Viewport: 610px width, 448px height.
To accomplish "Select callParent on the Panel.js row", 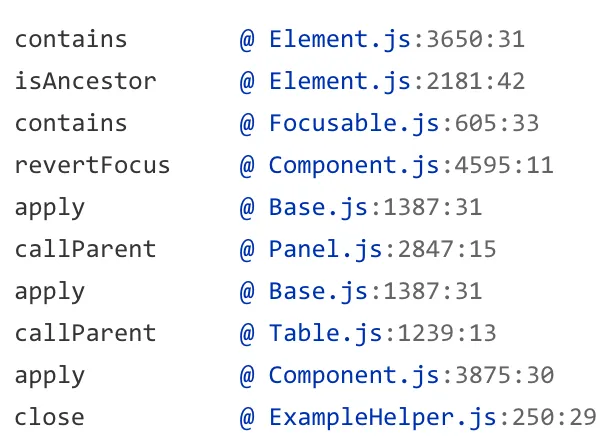I will (x=85, y=249).
